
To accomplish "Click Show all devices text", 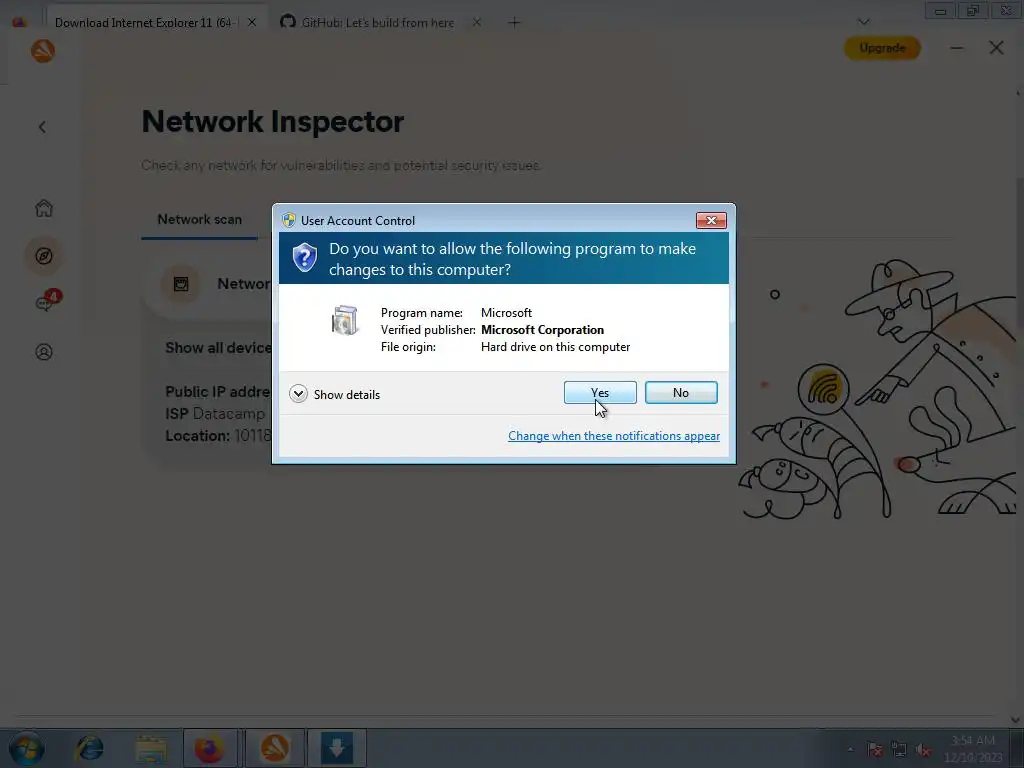I will [218, 347].
